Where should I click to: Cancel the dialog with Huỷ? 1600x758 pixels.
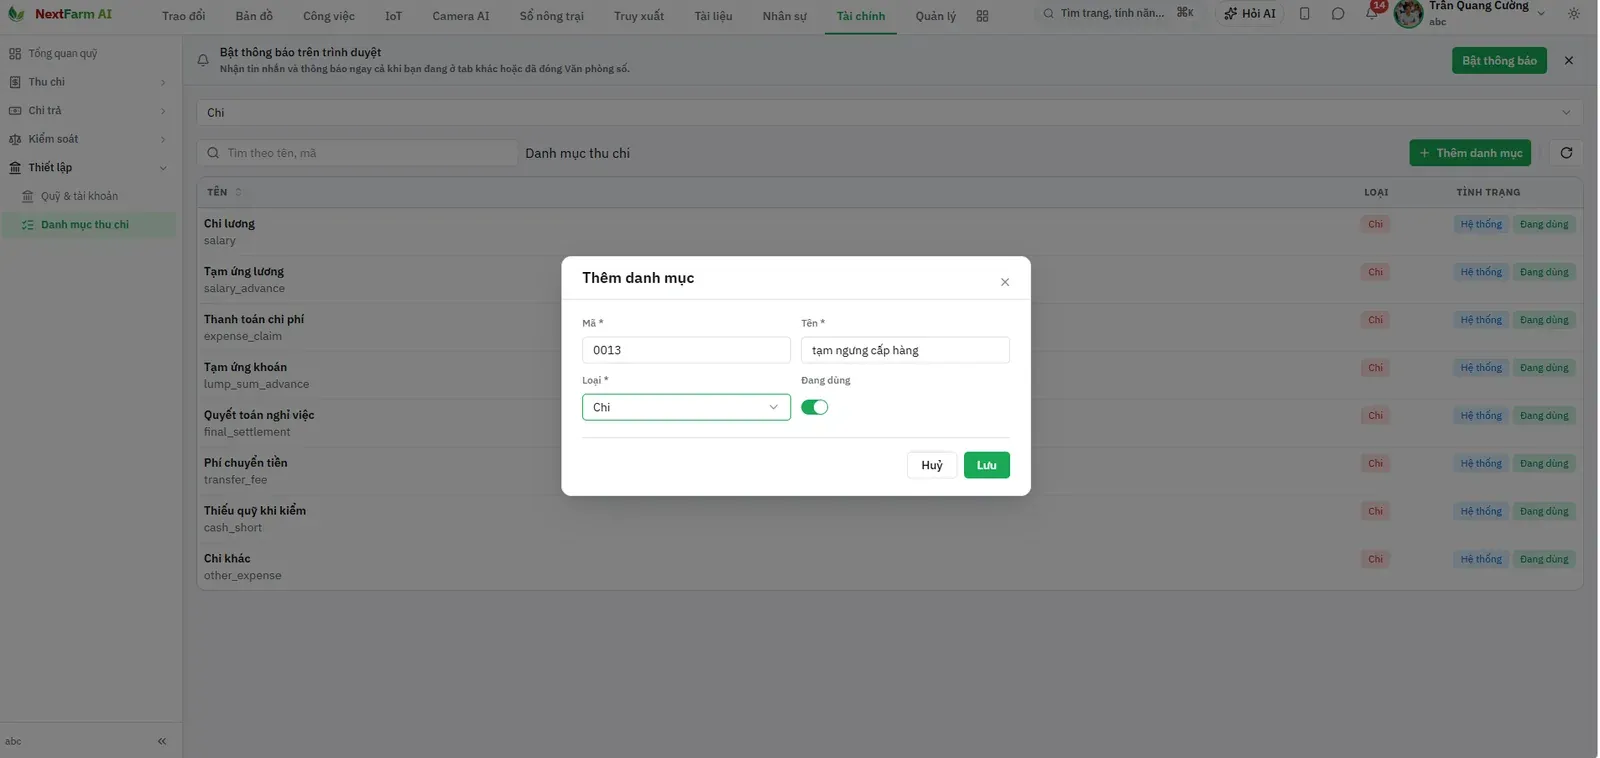[932, 465]
